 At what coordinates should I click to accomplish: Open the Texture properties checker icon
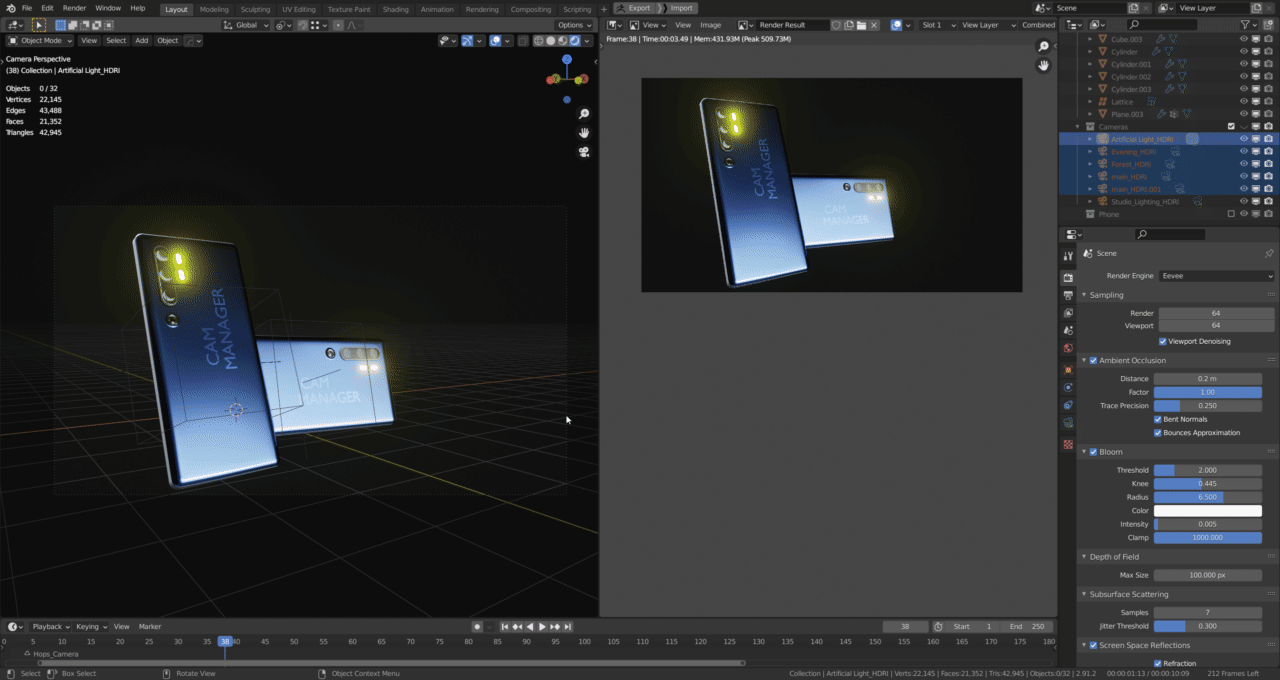1068,444
